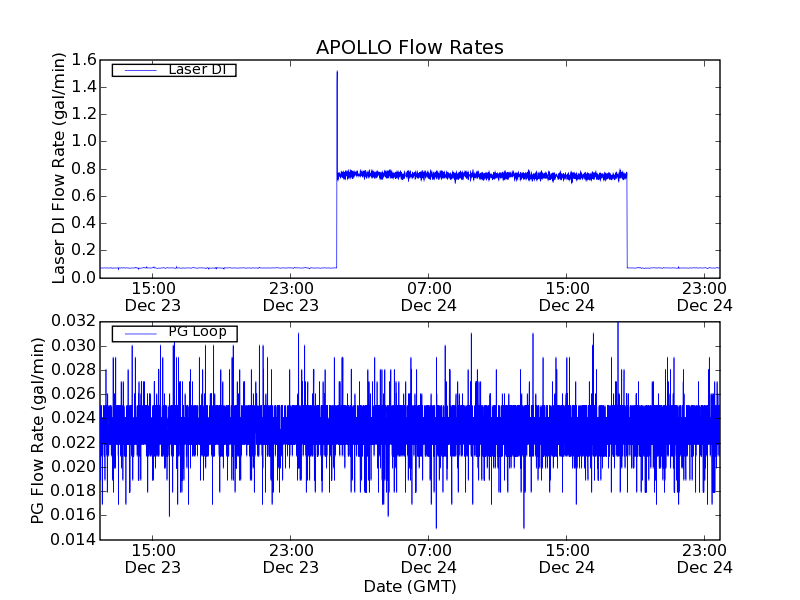Click top chart's 23:00 Dec 23 label
Viewport: 800px width, 600px height.
(x=291, y=297)
